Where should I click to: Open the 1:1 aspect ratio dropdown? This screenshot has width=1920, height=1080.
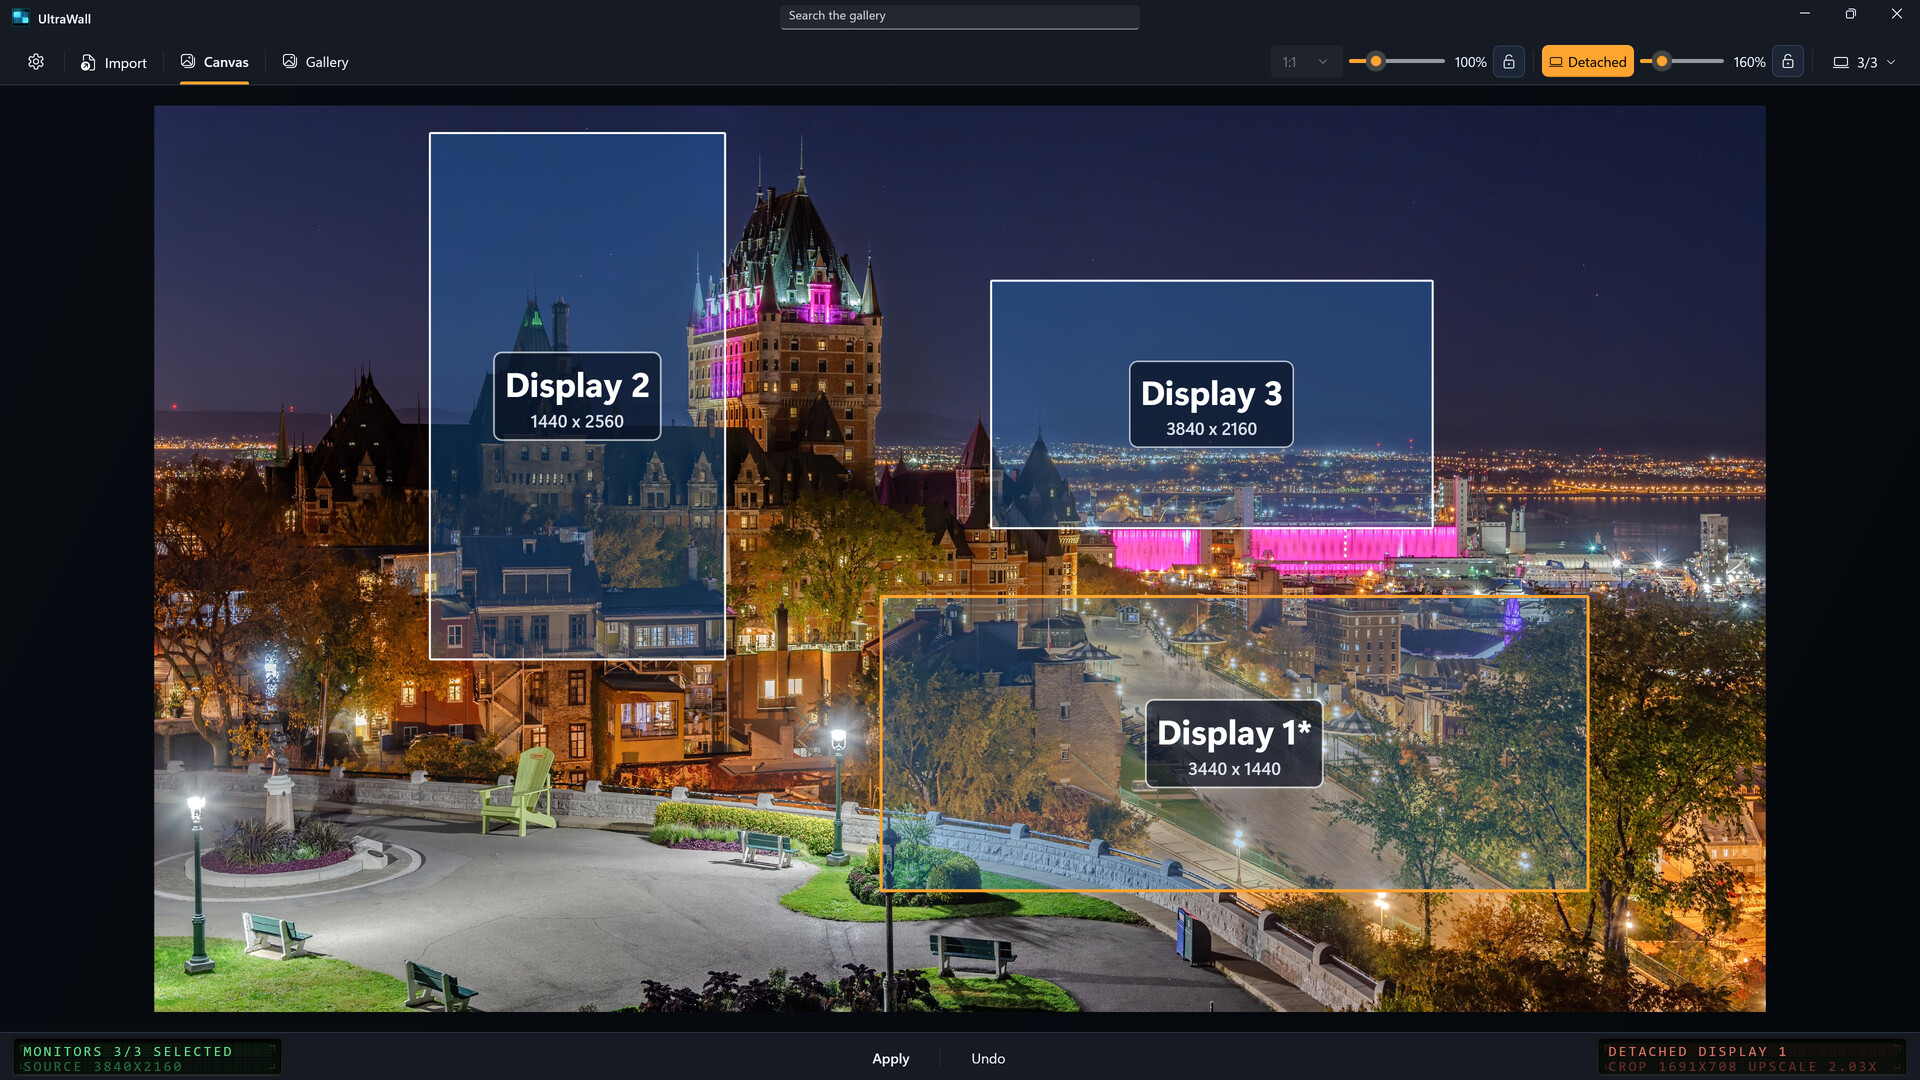1305,62
